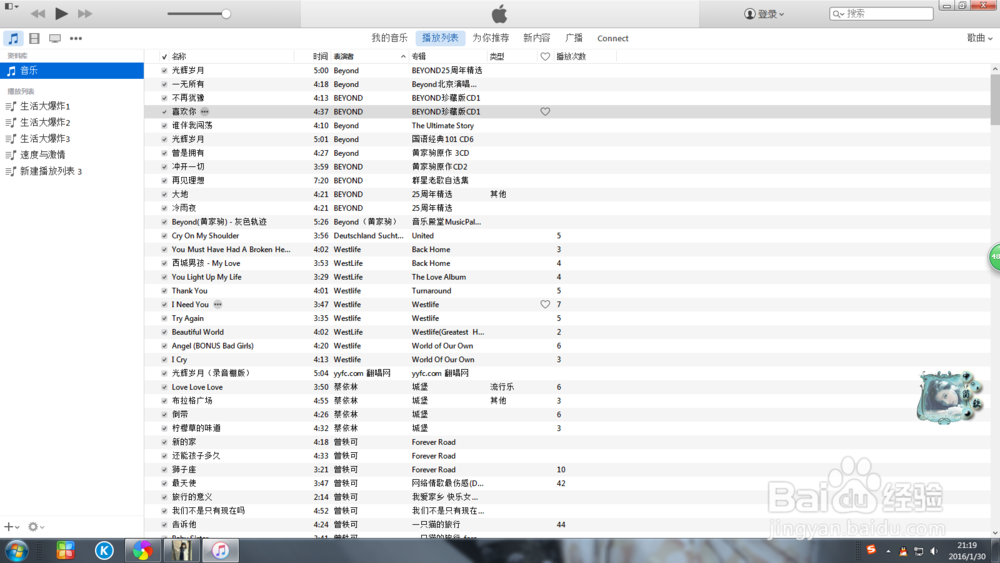Switch to 播放列表 tab
Viewport: 1000px width, 563px height.
point(440,38)
